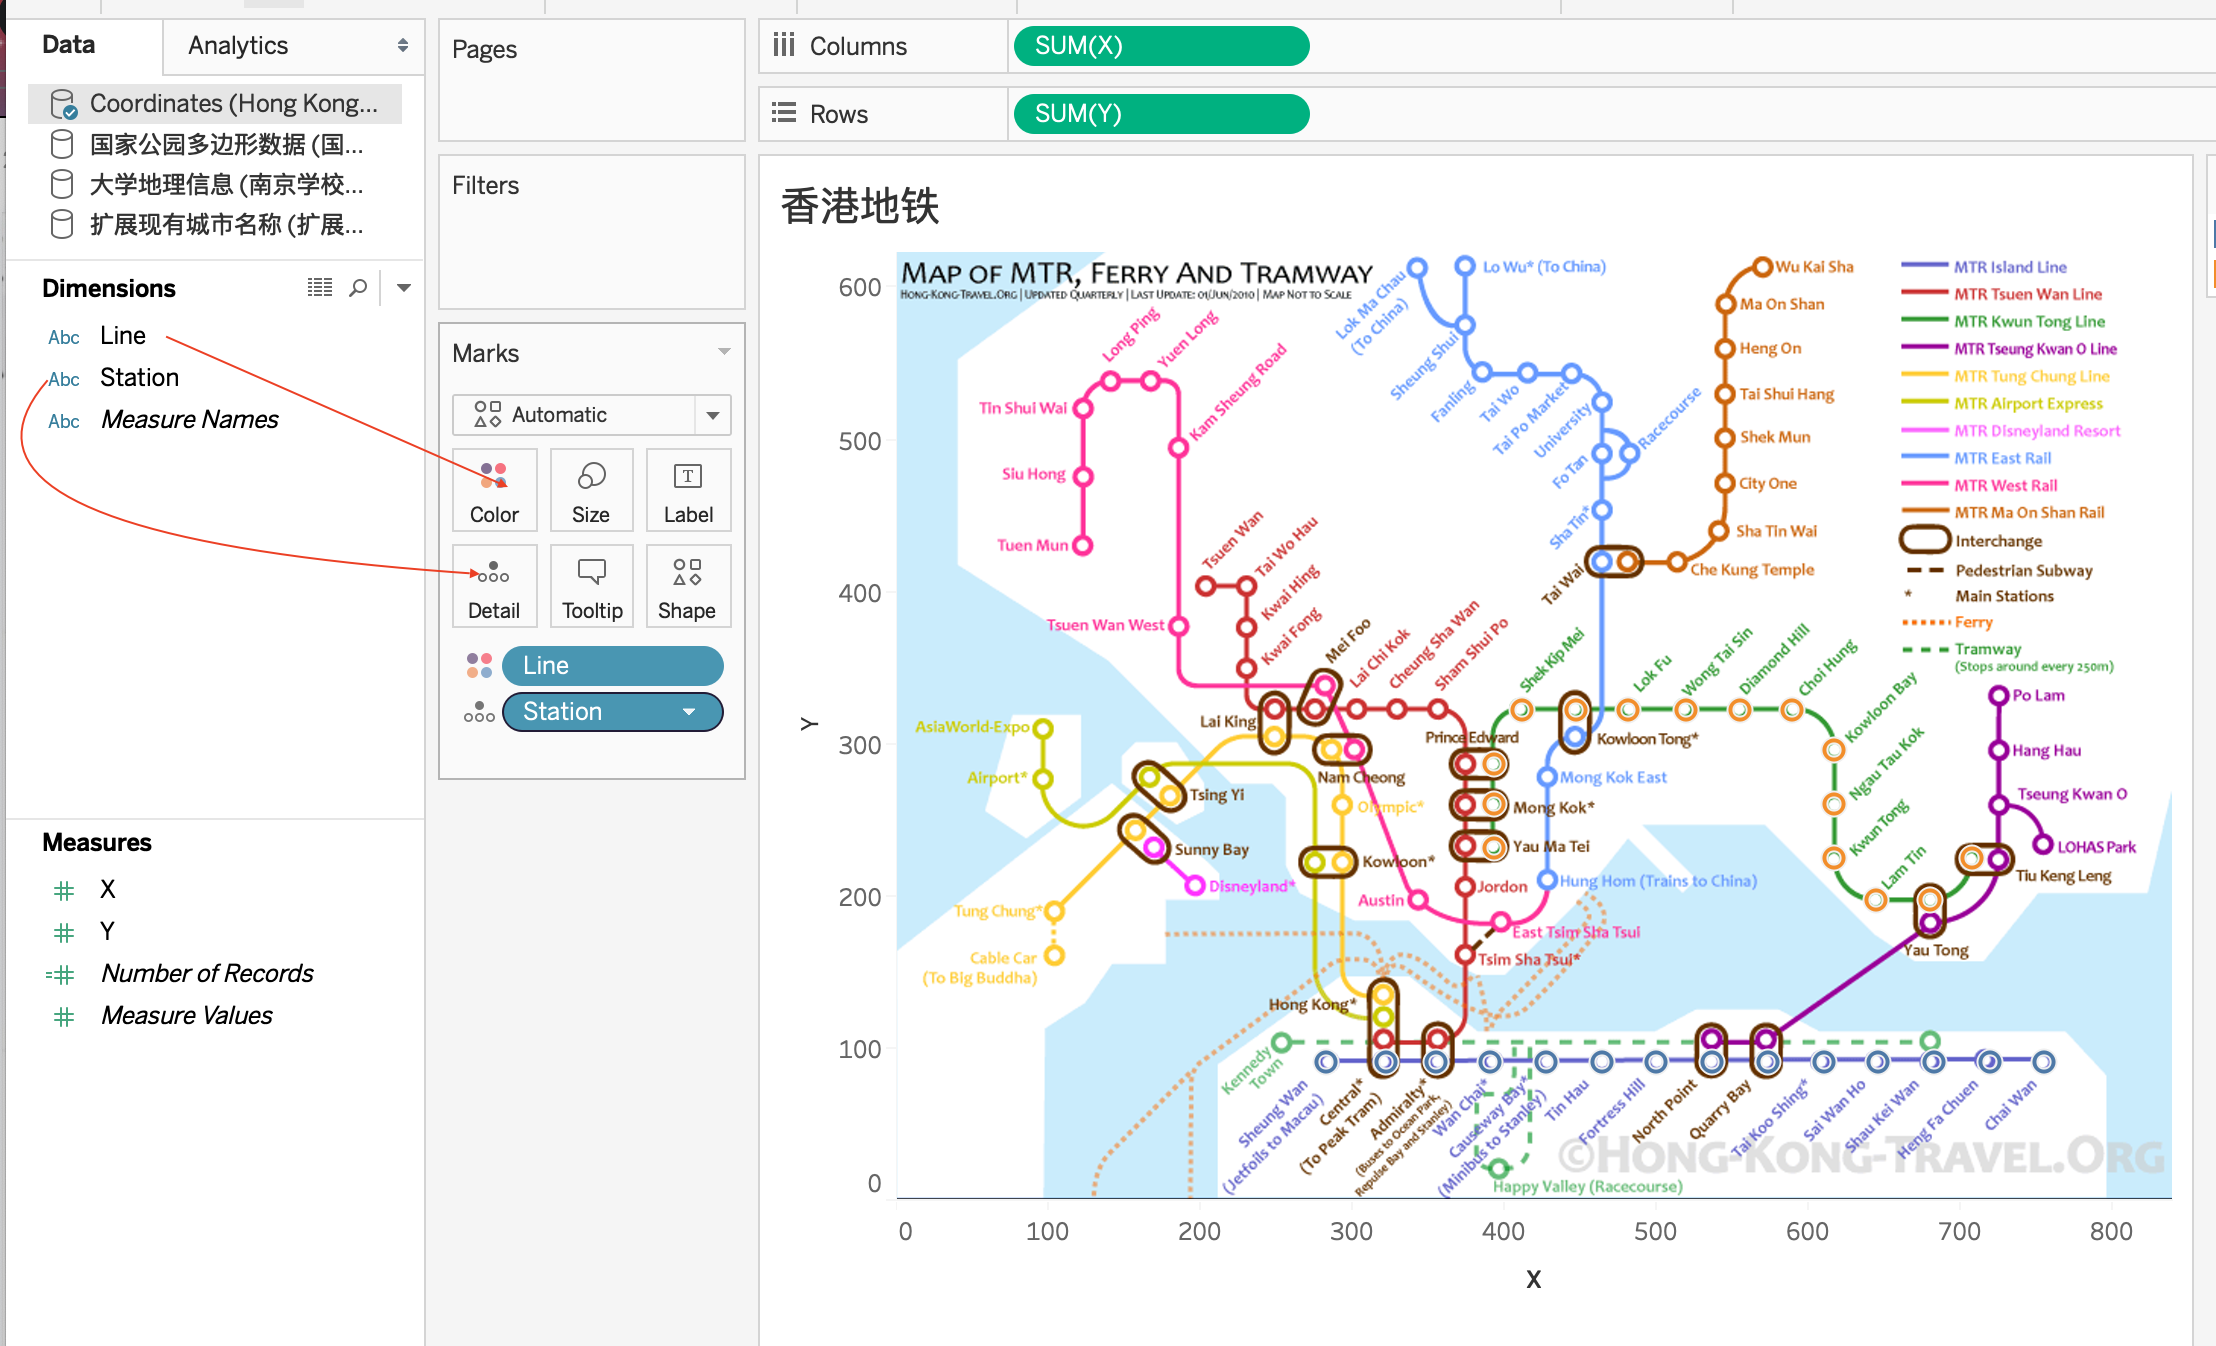Click the X axis title
Image resolution: width=2216 pixels, height=1346 pixels.
point(1533,1279)
